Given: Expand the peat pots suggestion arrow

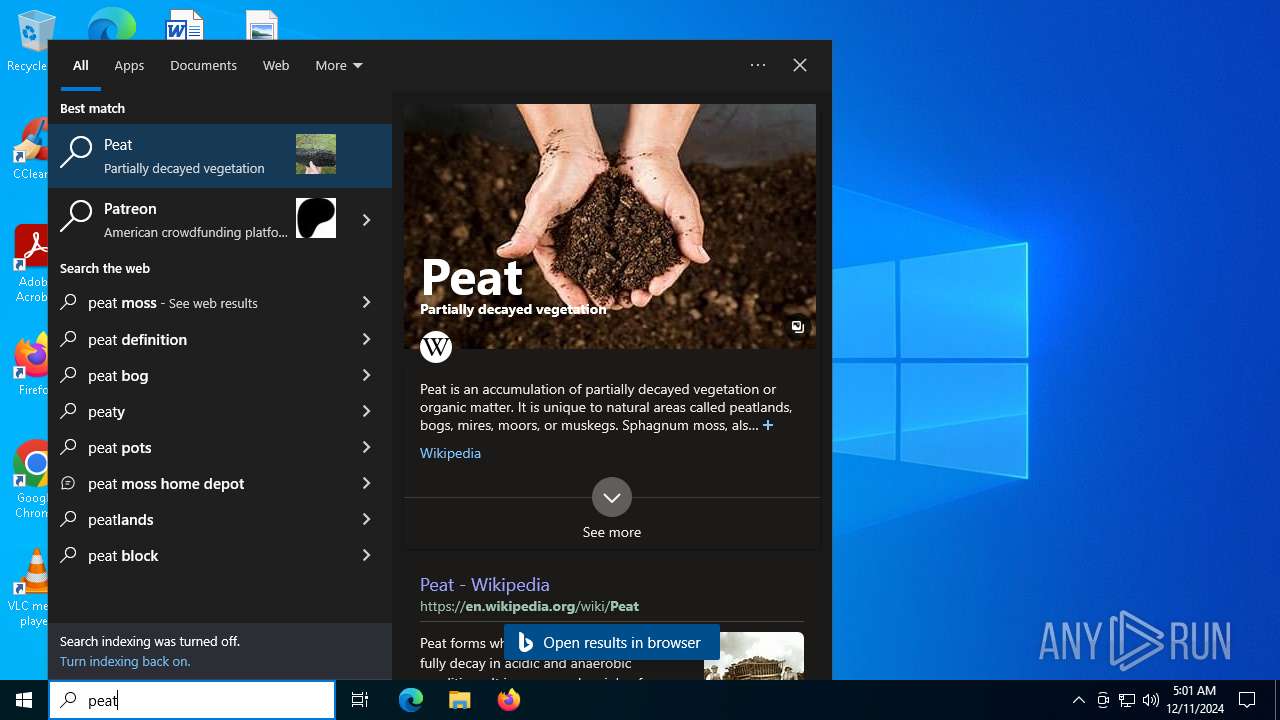Looking at the screenshot, I should pyautogui.click(x=366, y=447).
